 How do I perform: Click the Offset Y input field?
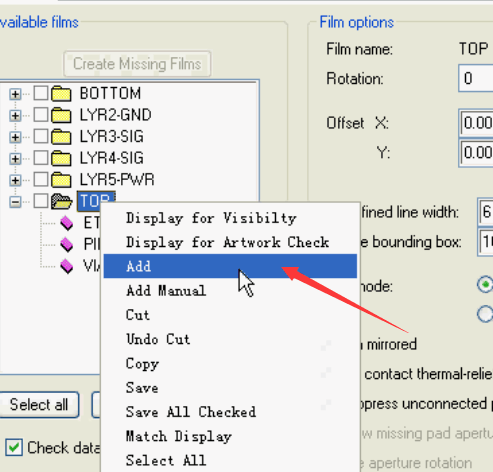coord(476,153)
